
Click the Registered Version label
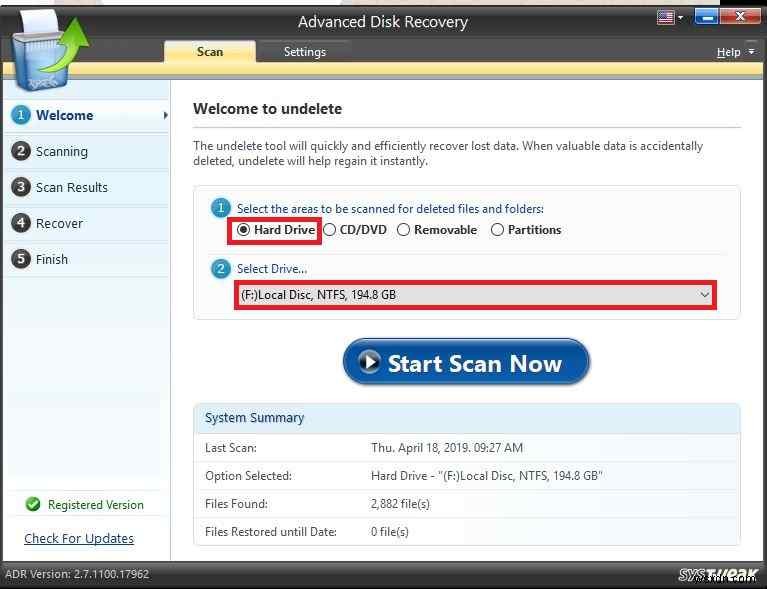pos(96,505)
